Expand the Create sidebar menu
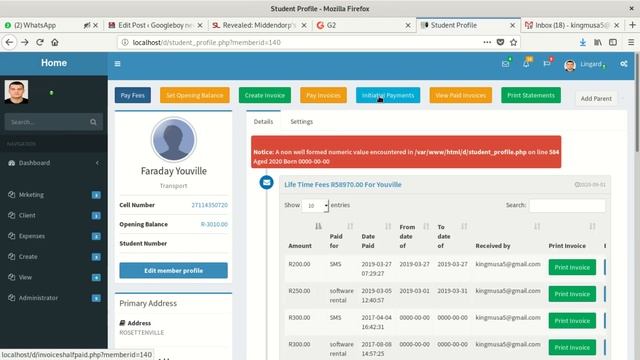Viewport: 640px width, 360px height. coord(54,257)
